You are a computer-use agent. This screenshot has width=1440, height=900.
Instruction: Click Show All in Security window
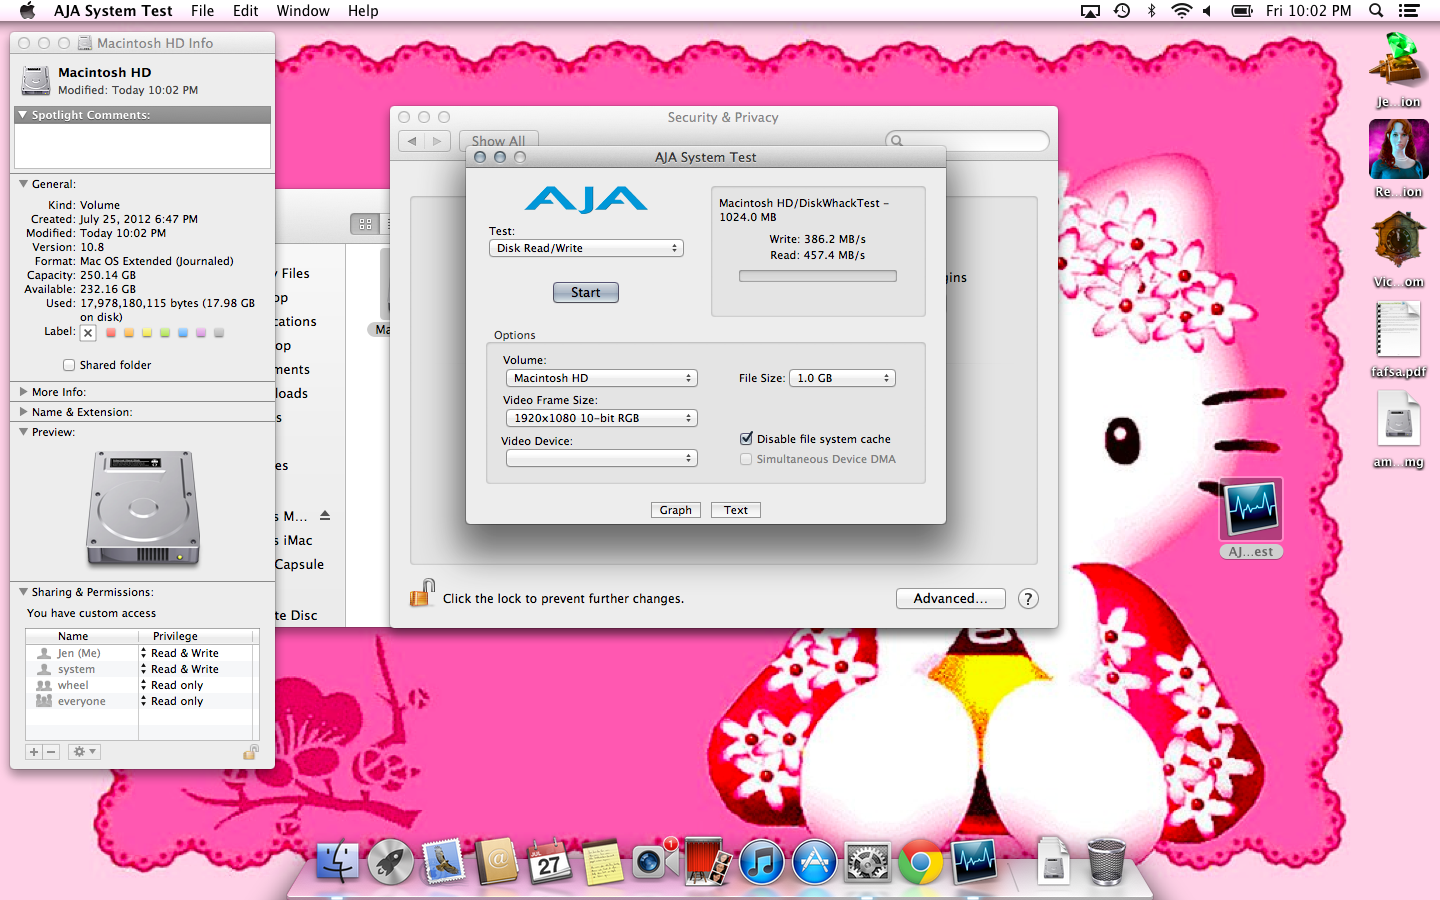point(499,141)
